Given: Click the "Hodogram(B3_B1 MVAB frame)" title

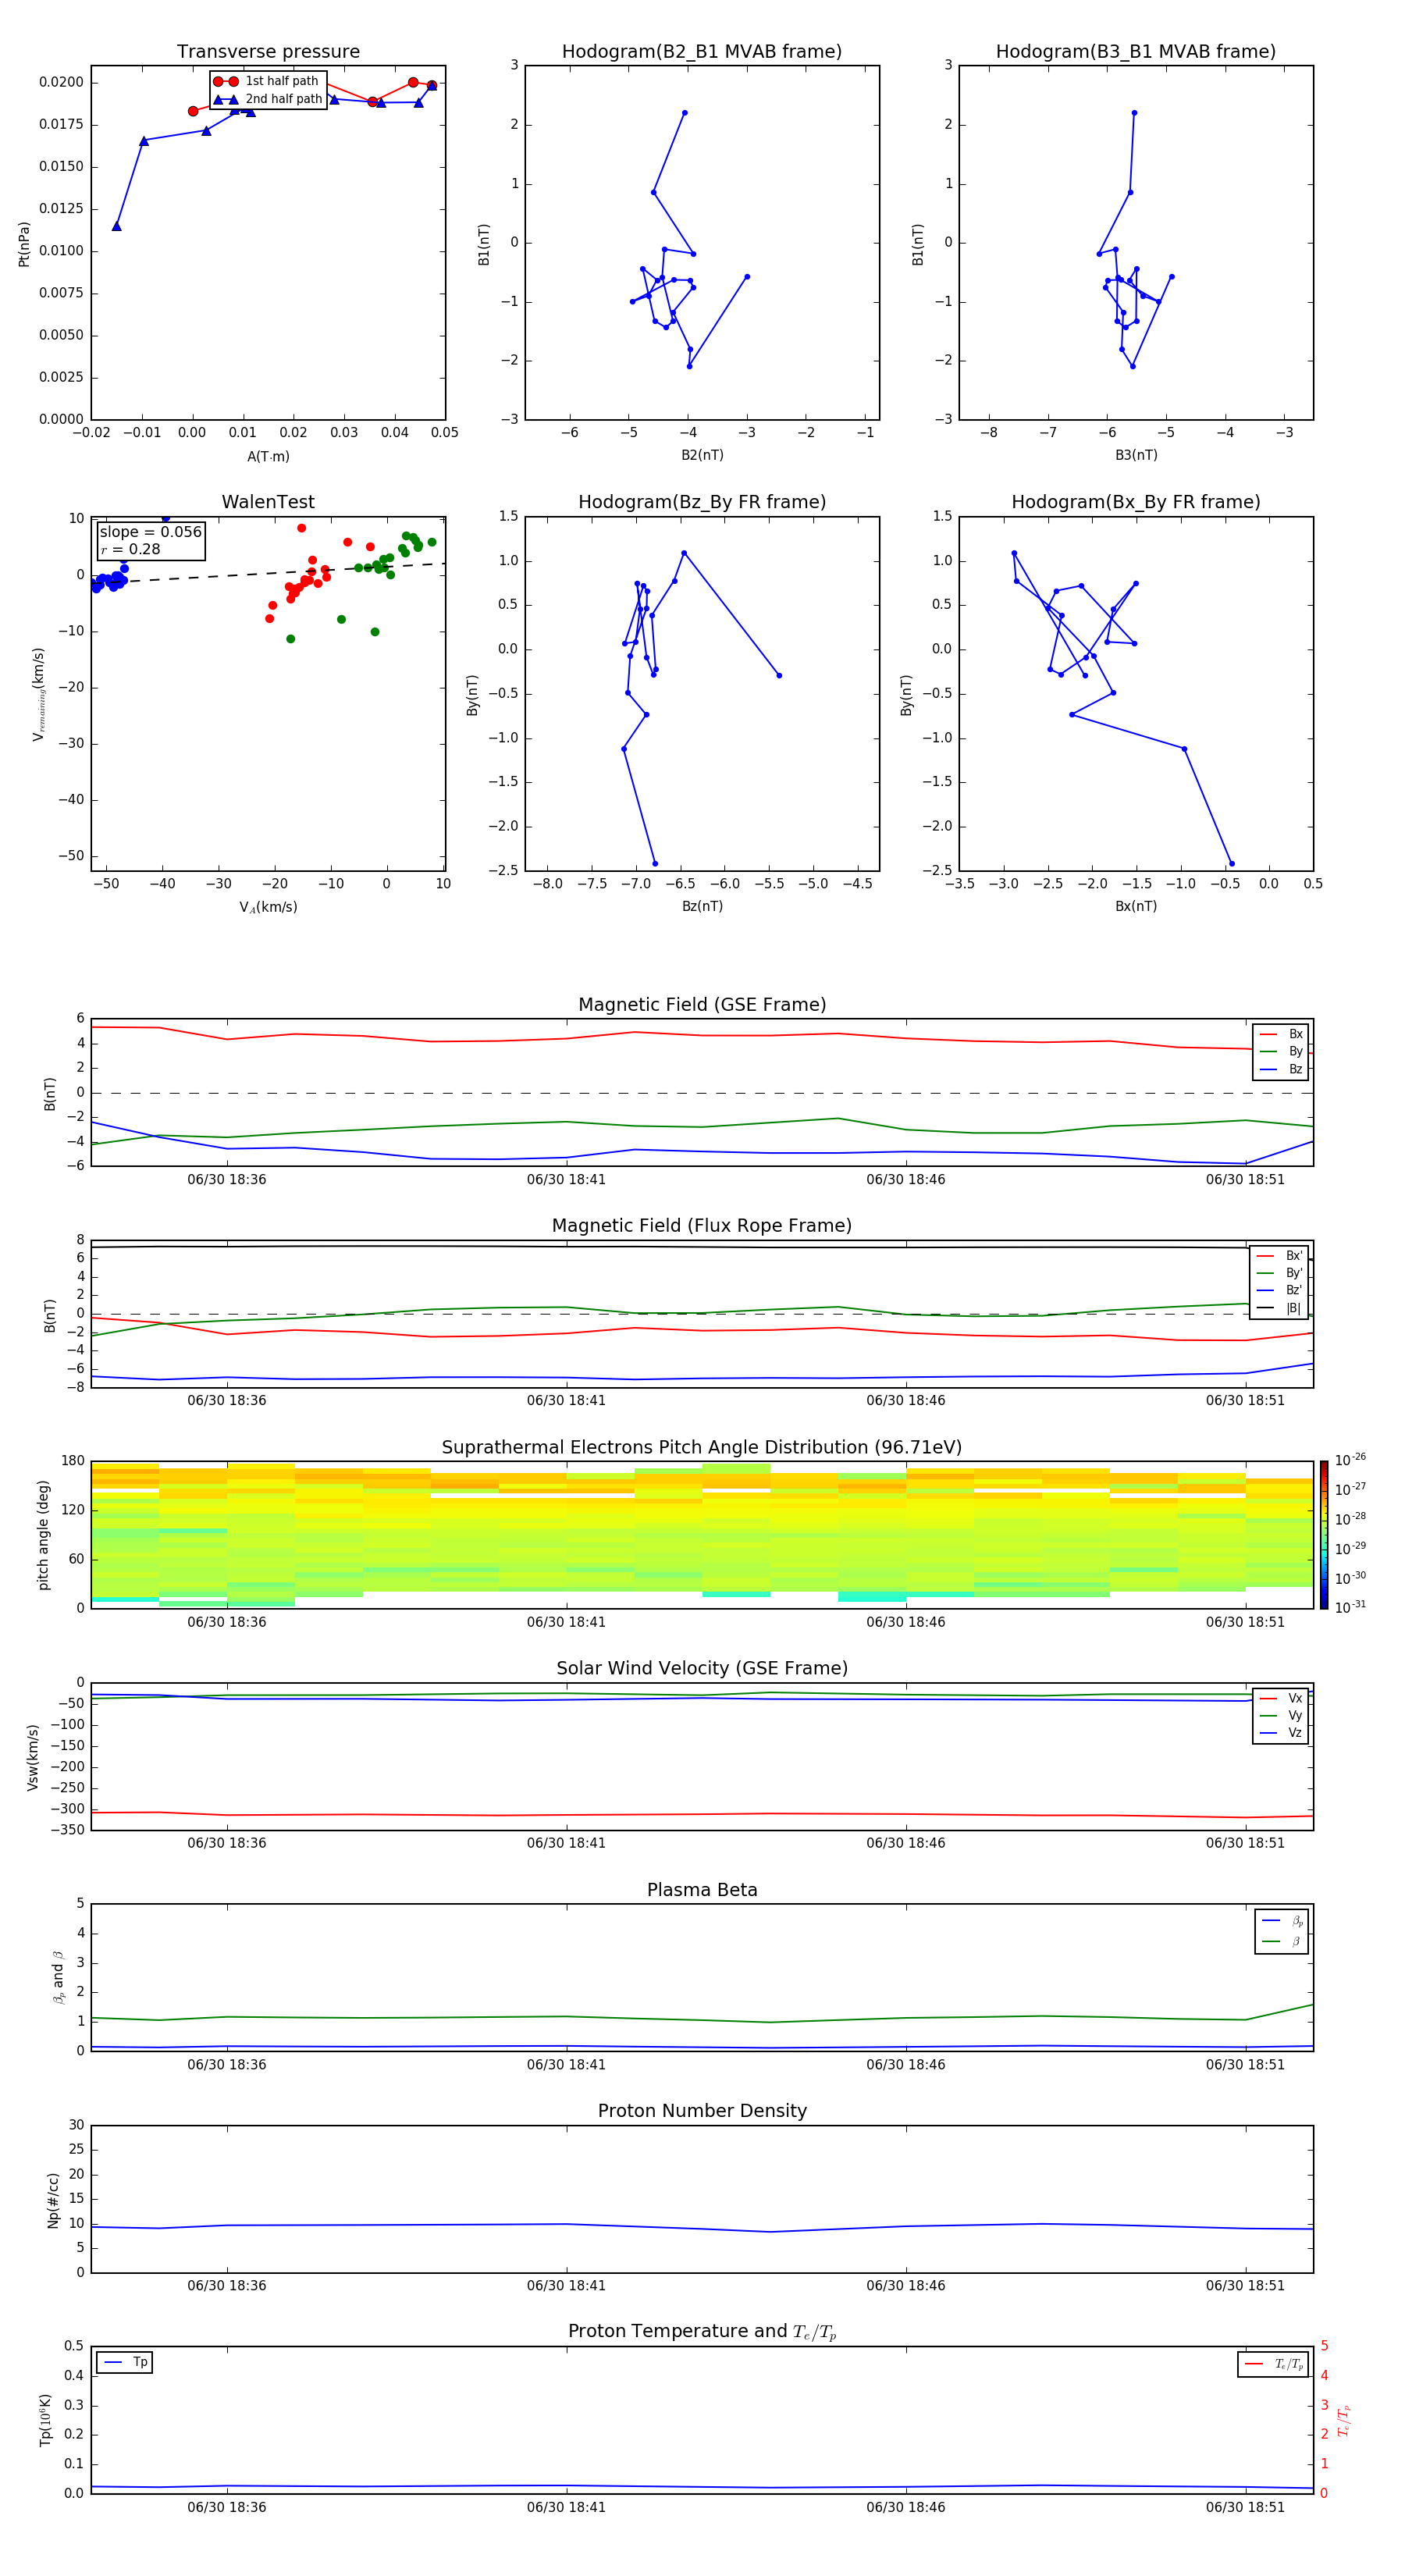Looking at the screenshot, I should click(1136, 52).
